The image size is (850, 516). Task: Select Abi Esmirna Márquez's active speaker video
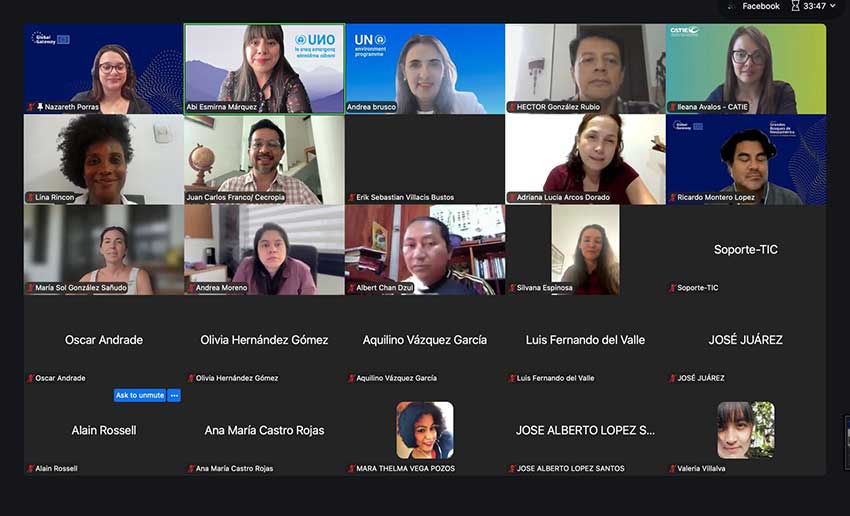[265, 69]
